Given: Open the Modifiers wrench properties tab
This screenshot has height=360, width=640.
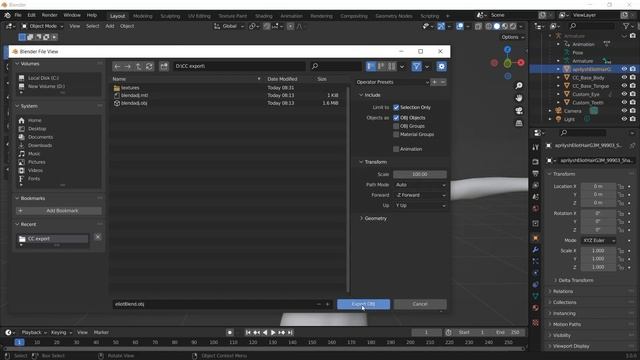Looking at the screenshot, I should 536,250.
